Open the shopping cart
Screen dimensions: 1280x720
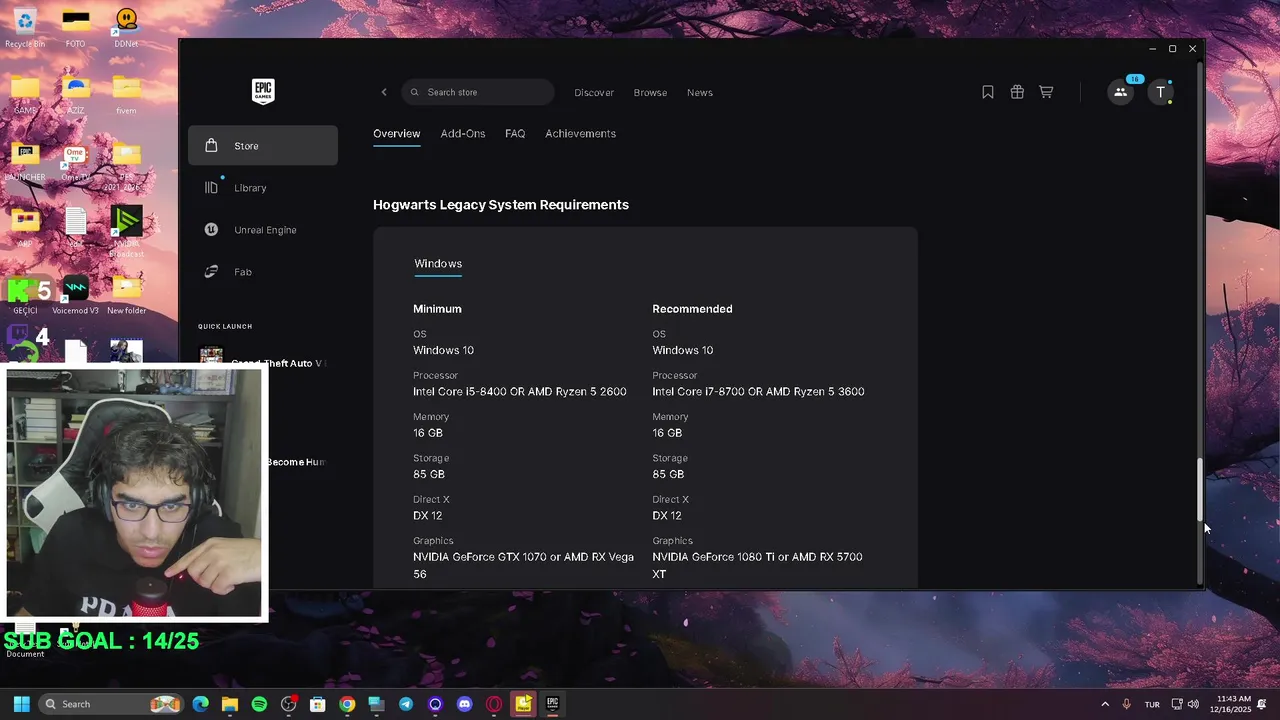coord(1046,92)
